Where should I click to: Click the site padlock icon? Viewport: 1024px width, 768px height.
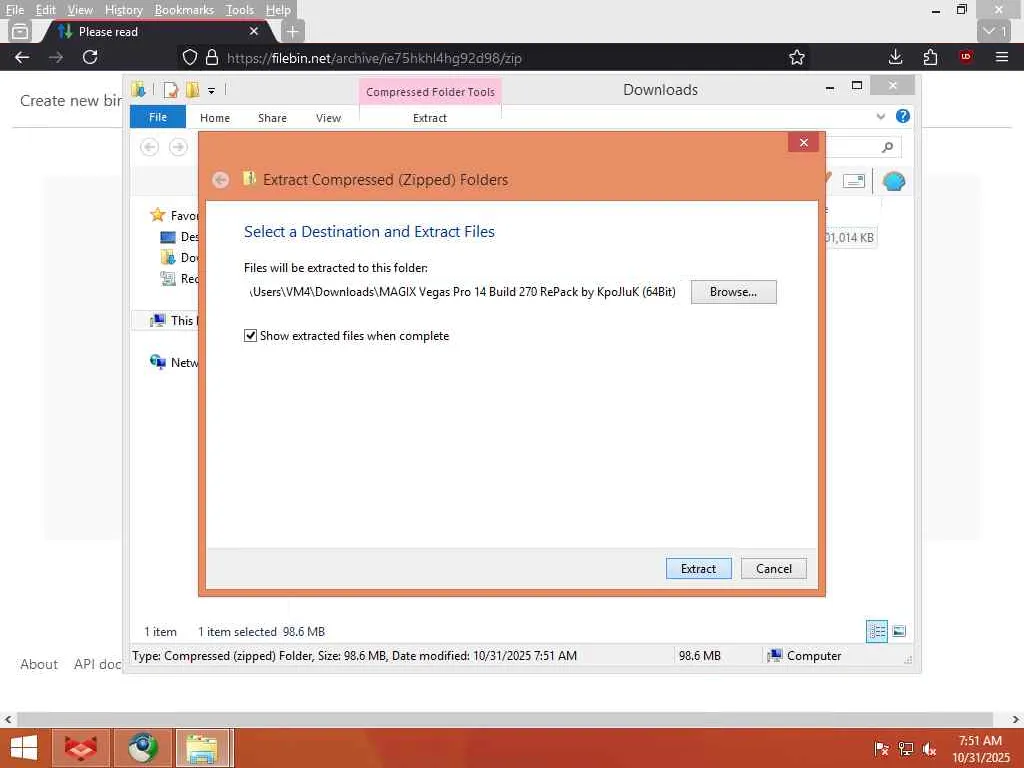212,57
